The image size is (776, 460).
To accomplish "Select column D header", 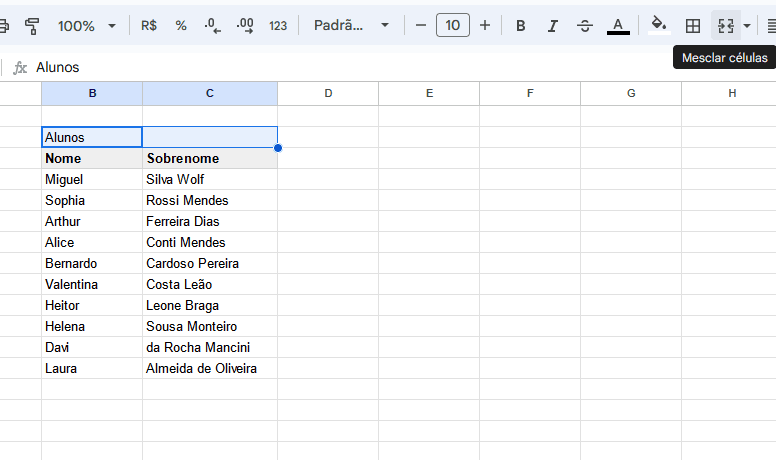I will click(x=328, y=93).
